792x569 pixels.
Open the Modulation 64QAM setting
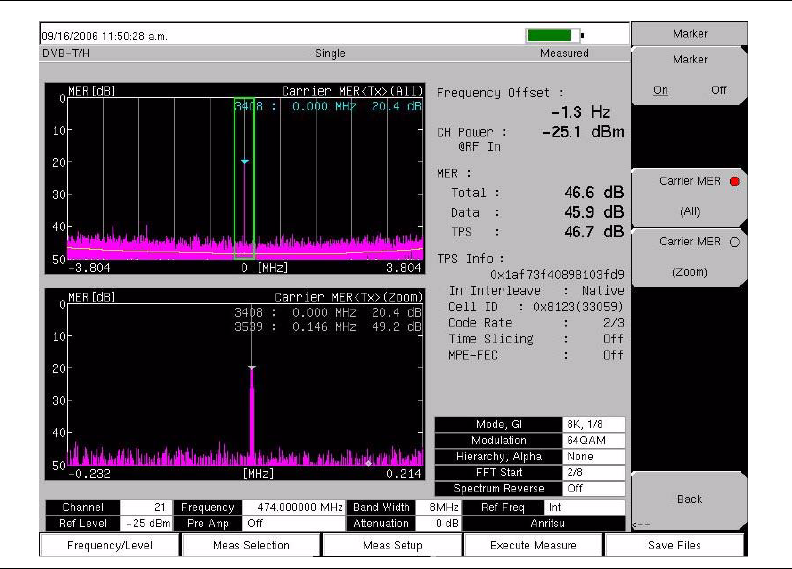pos(593,440)
